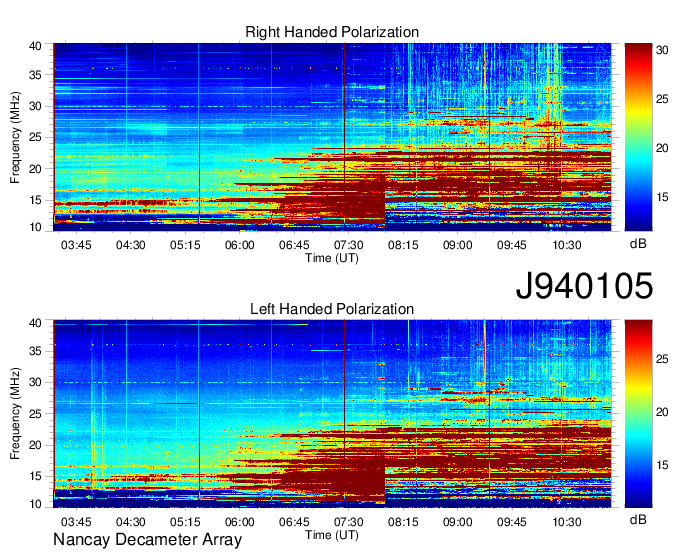
Task: Click the 'Time (UT)' label under bottom plot
Action: pos(332,535)
